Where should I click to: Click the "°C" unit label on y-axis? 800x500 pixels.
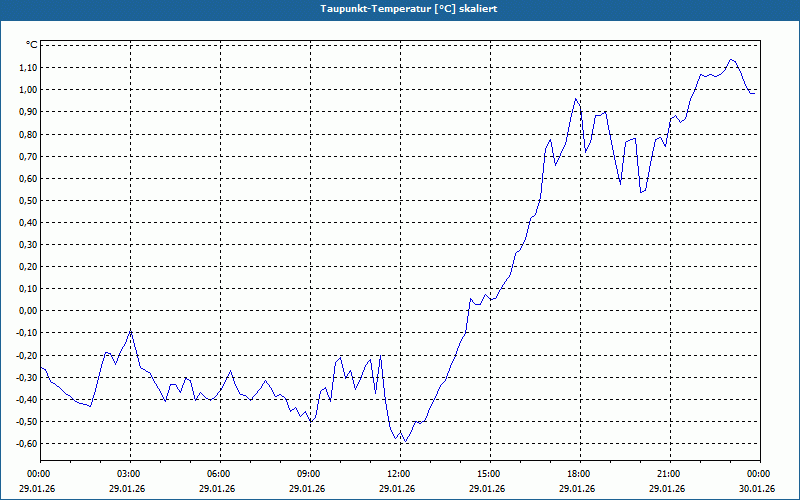32,45
